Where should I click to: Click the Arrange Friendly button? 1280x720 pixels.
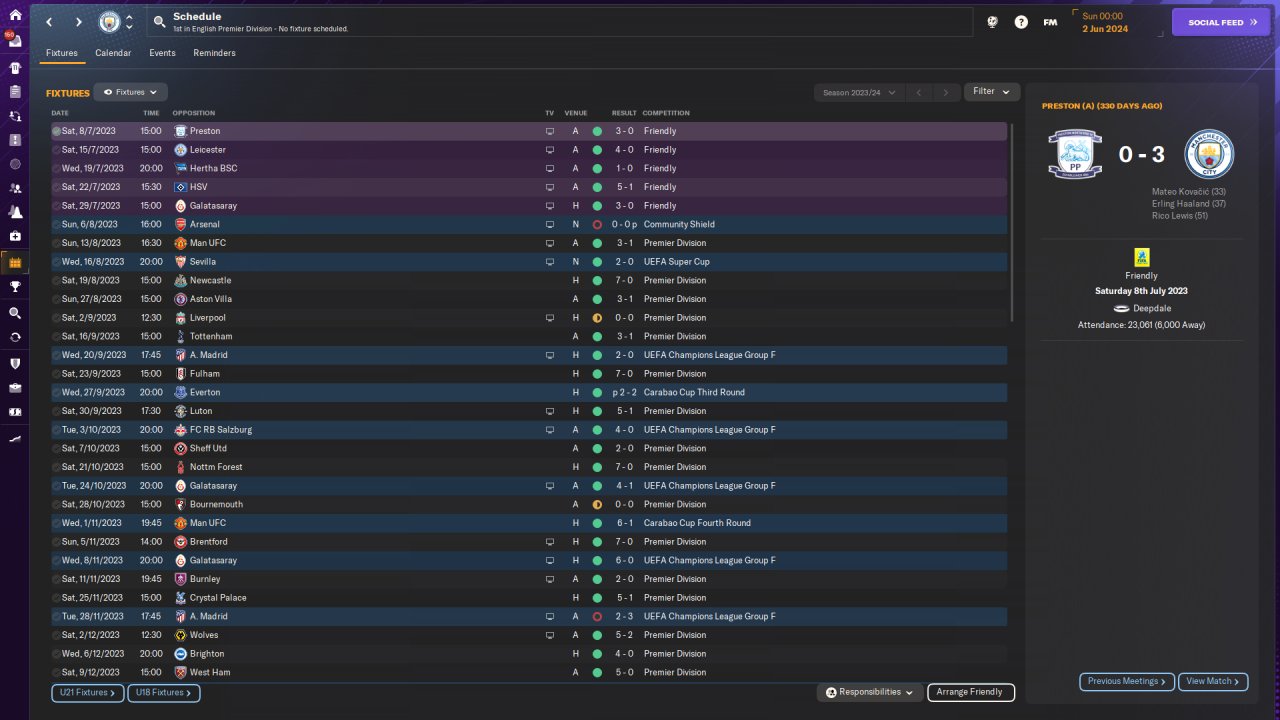pyautogui.click(x=970, y=692)
